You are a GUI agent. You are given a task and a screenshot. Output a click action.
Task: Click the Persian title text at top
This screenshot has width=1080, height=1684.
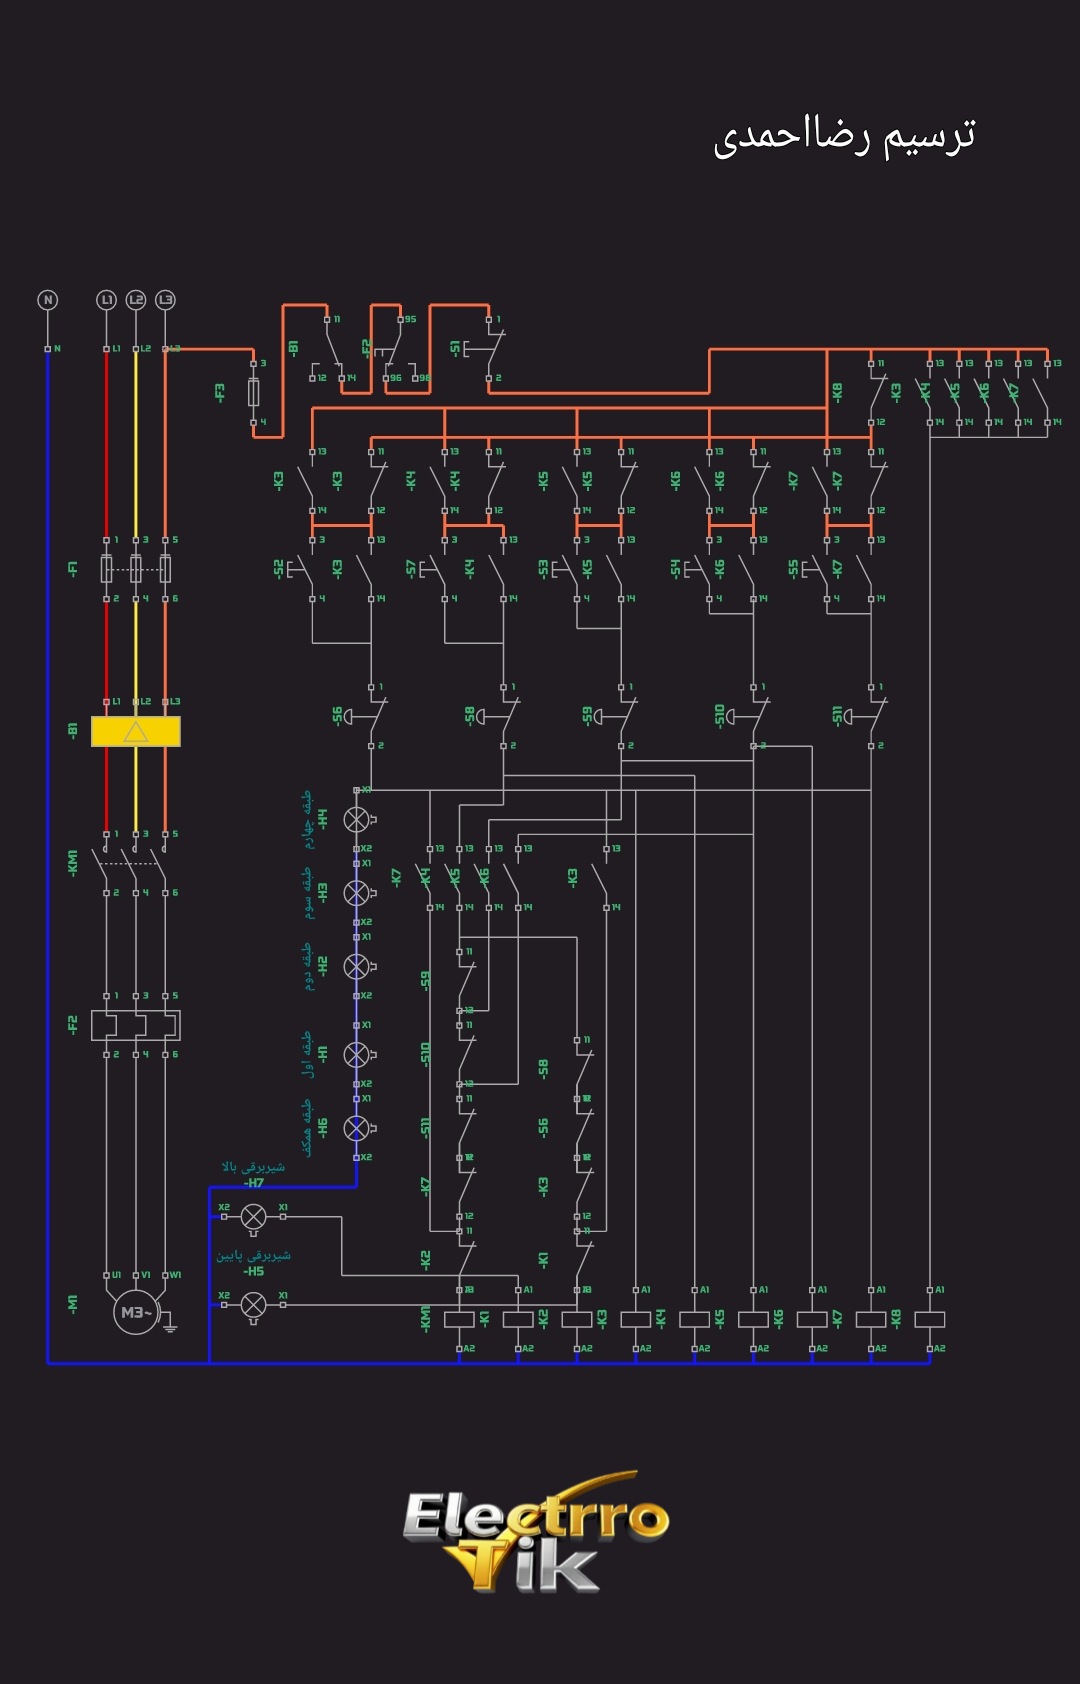point(844,136)
